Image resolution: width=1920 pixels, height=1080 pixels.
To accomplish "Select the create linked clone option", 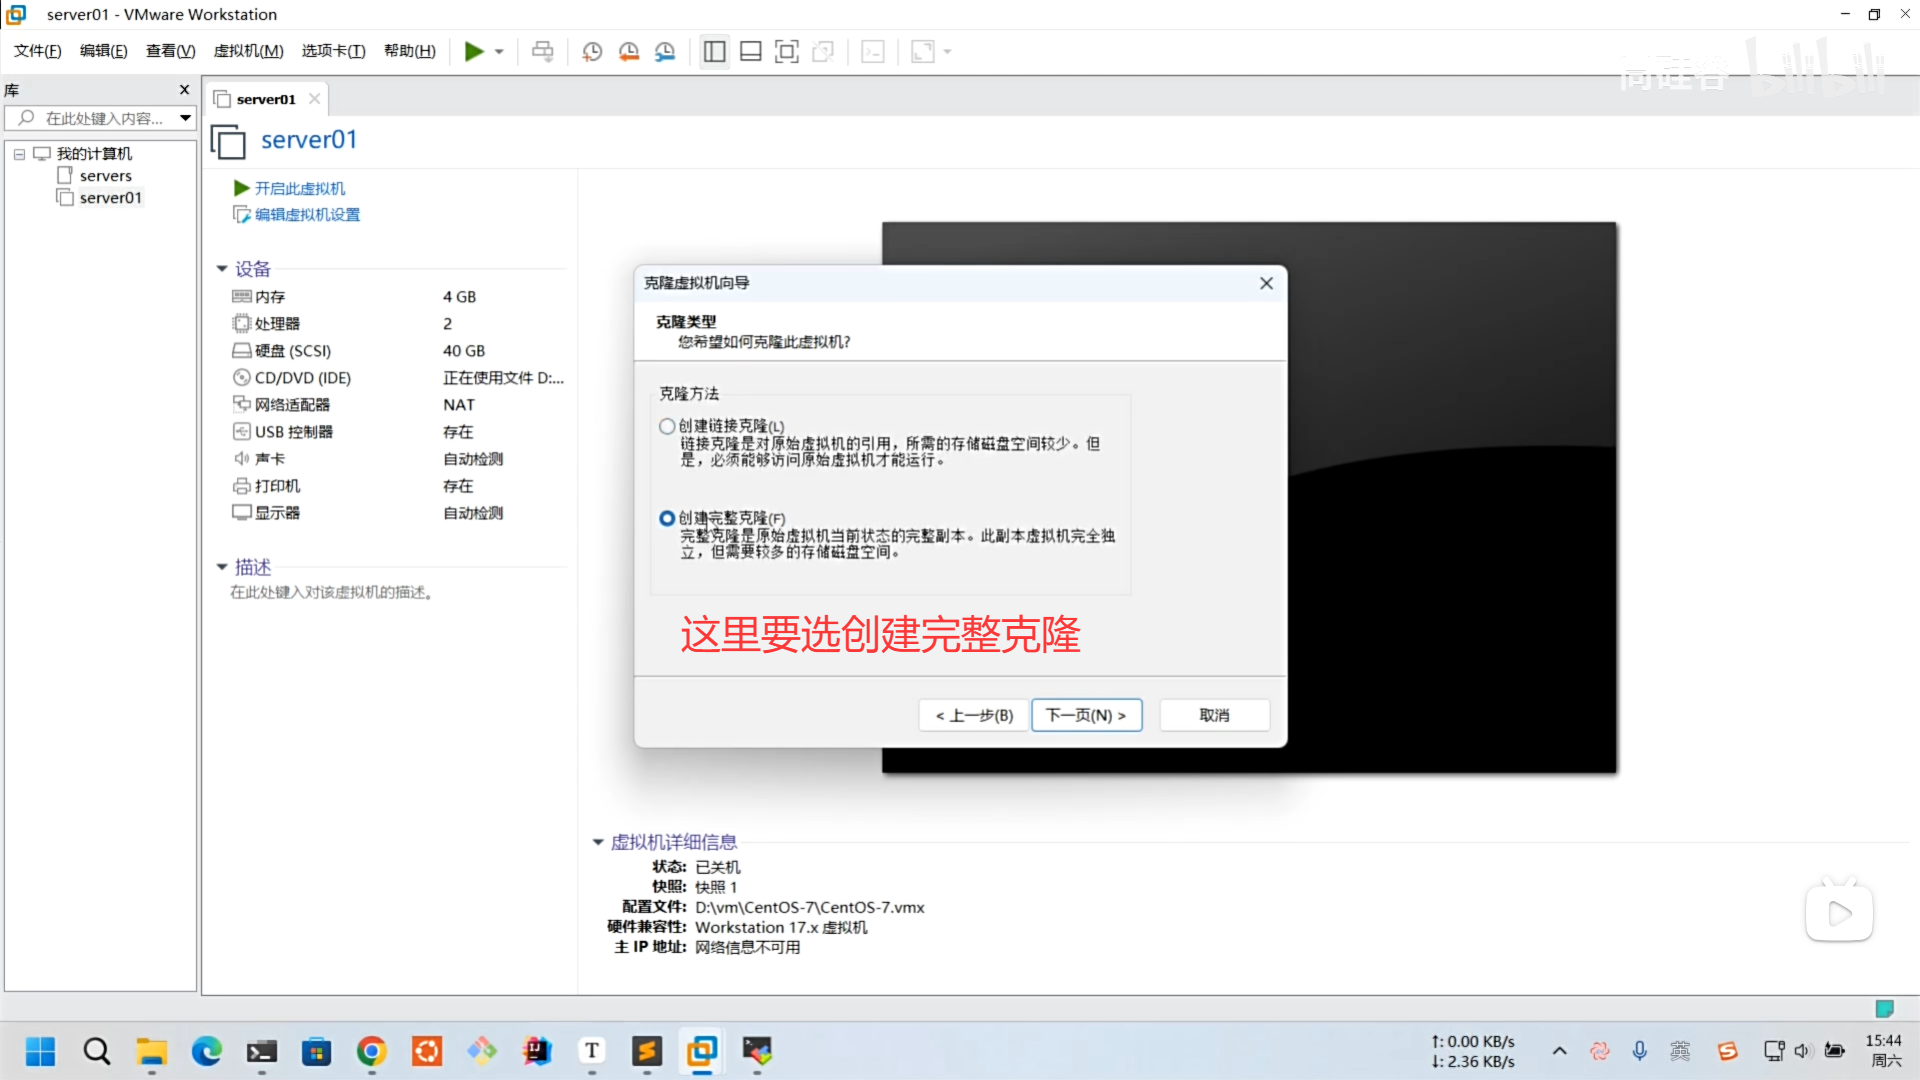I will click(667, 426).
